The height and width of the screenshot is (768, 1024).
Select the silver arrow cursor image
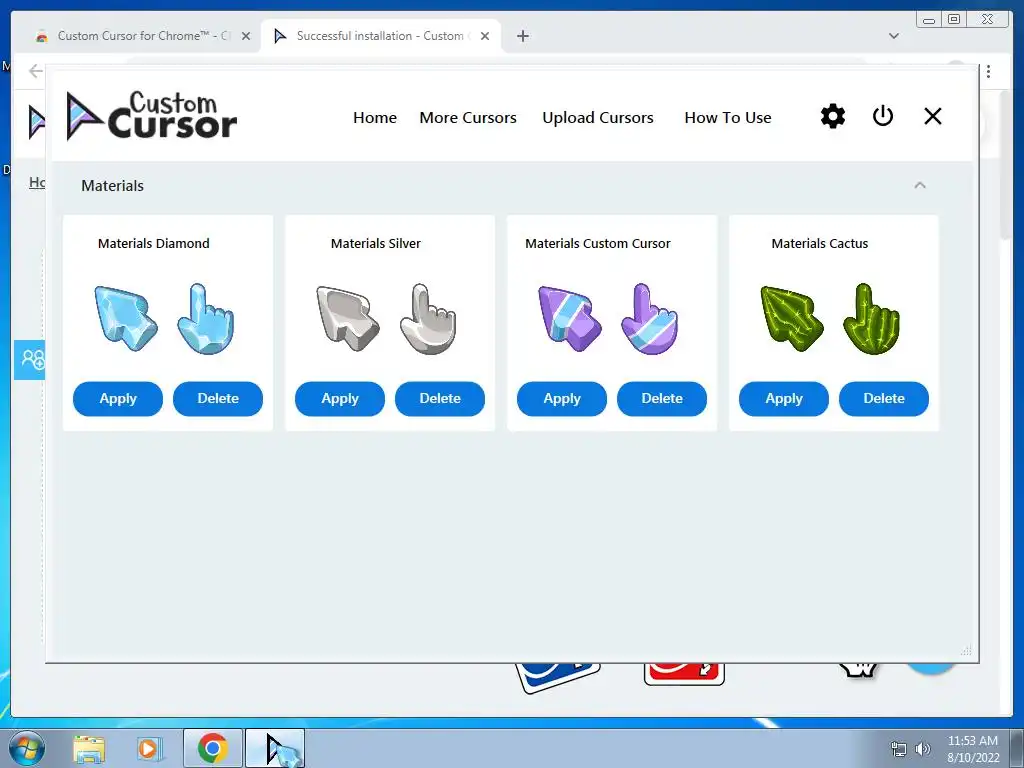point(347,319)
